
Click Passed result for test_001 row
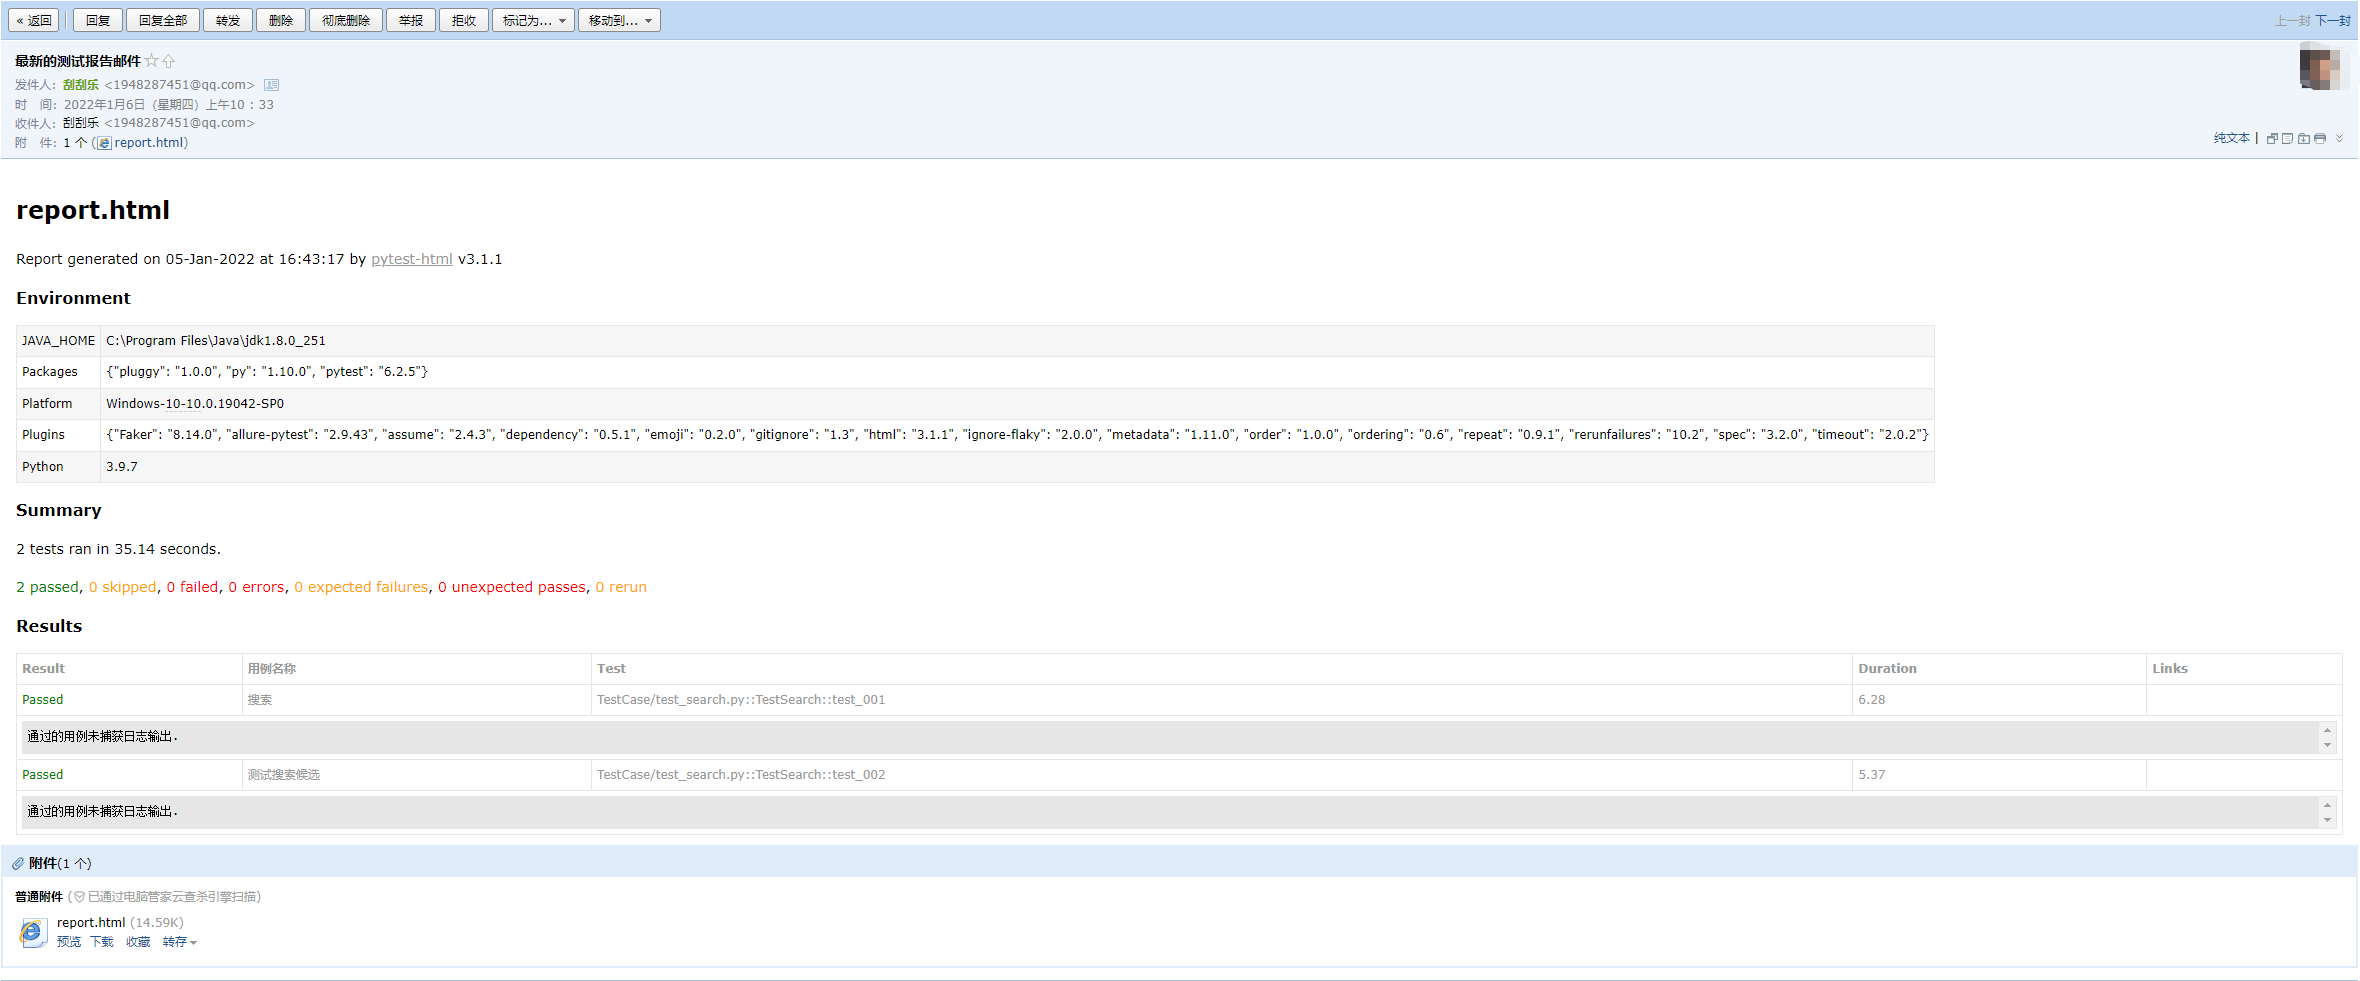point(43,700)
